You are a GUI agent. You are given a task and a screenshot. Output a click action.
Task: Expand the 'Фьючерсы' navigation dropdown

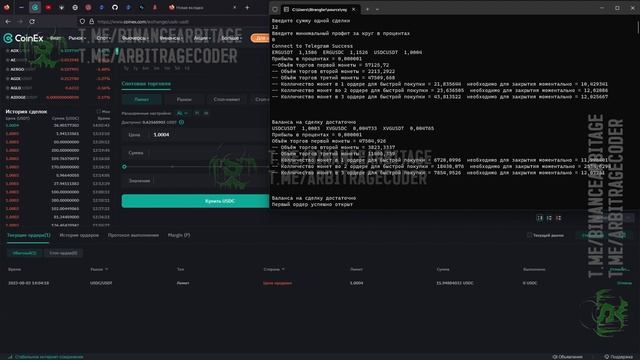click(x=135, y=38)
